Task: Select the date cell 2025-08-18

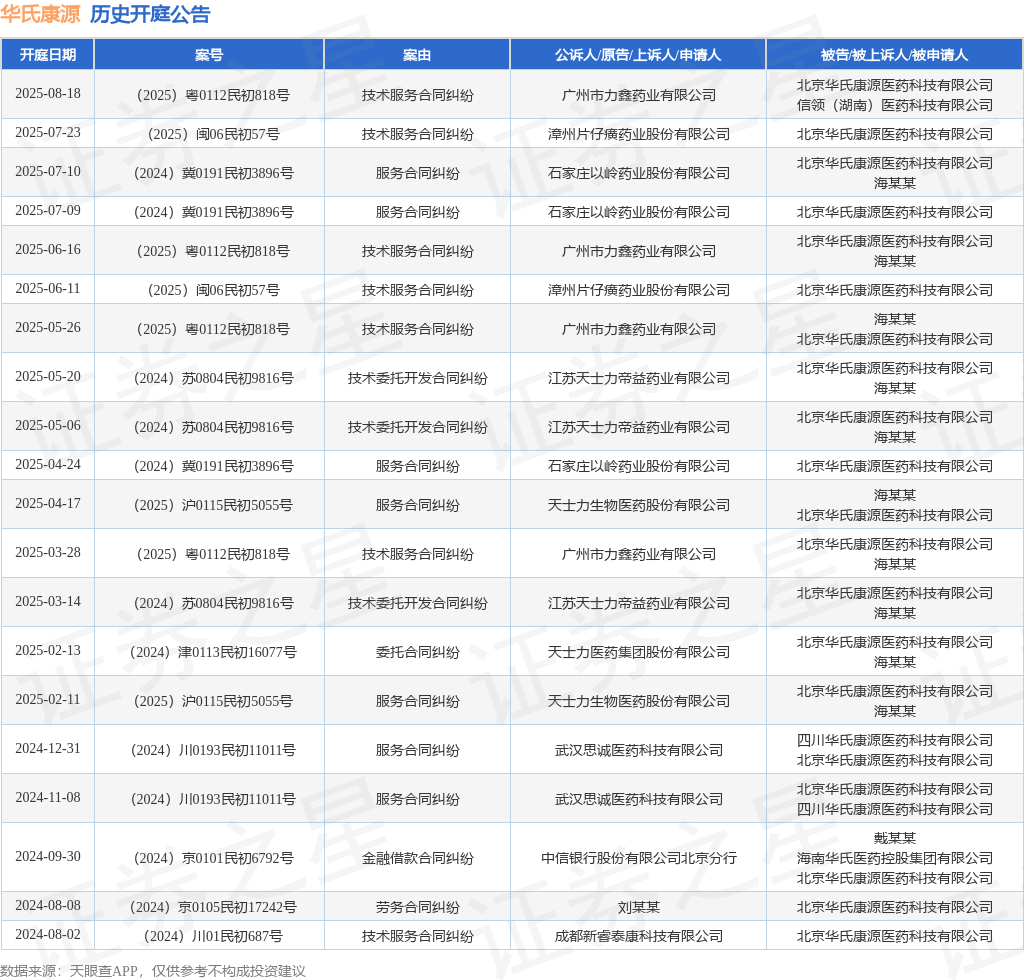Action: [x=48, y=94]
